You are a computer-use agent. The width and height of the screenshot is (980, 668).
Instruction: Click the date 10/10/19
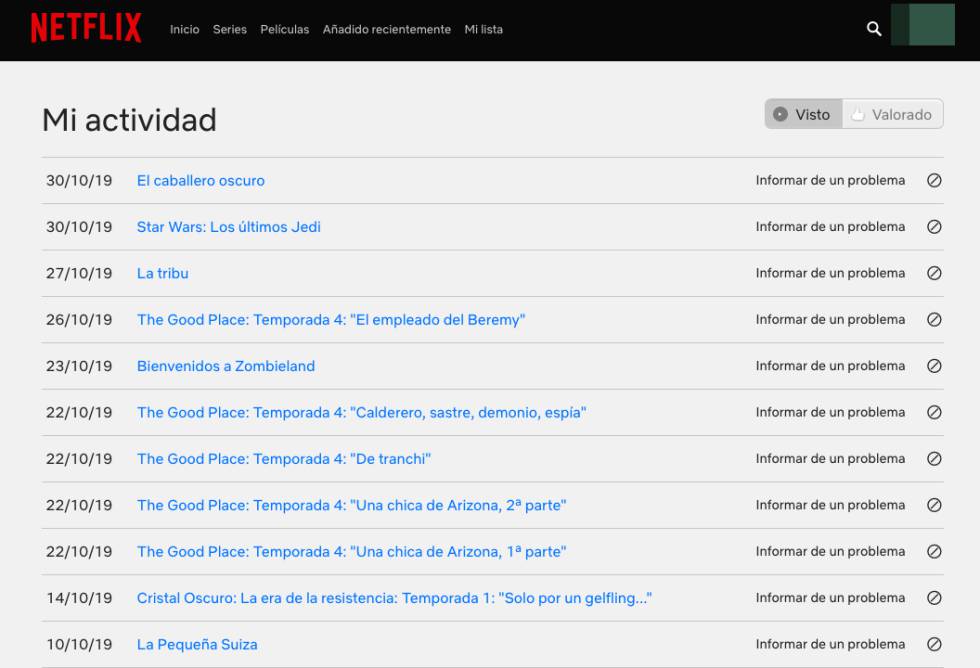pos(79,644)
